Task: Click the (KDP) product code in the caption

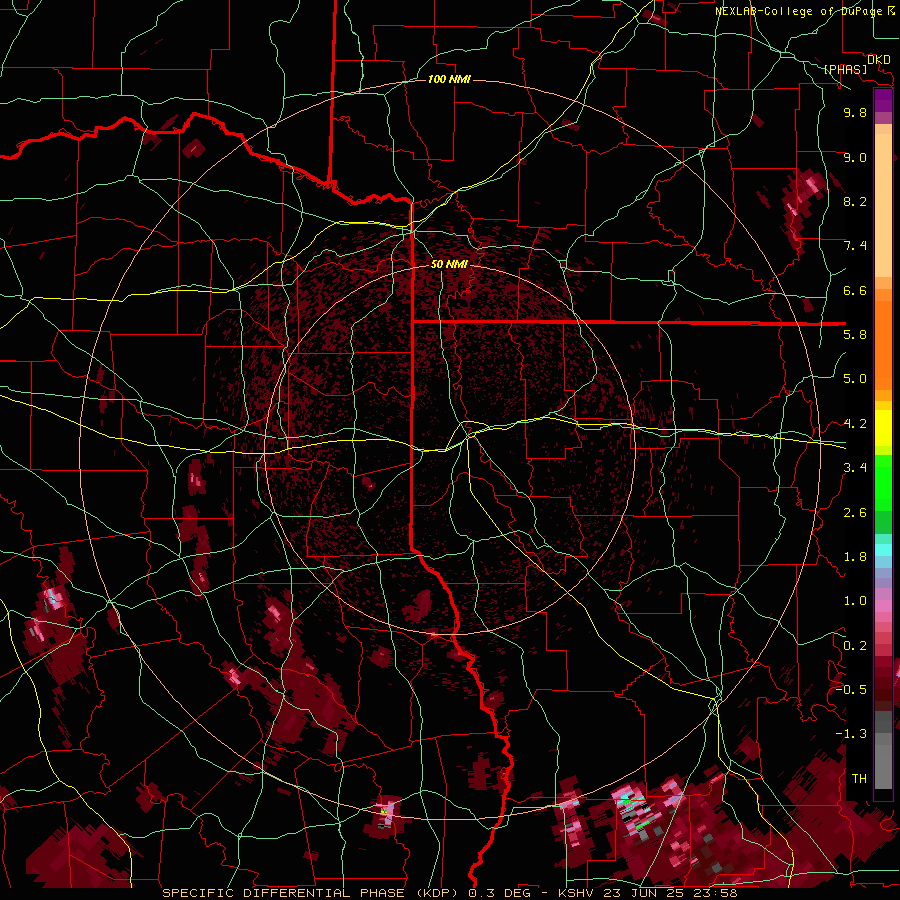Action: 437,893
